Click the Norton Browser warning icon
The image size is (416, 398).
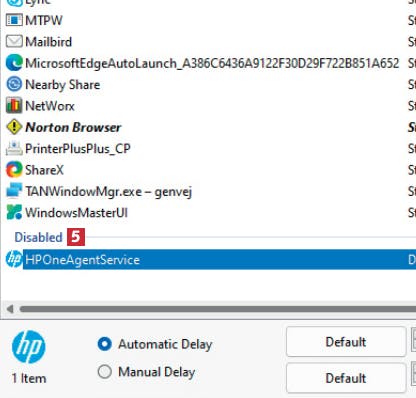click(x=14, y=127)
